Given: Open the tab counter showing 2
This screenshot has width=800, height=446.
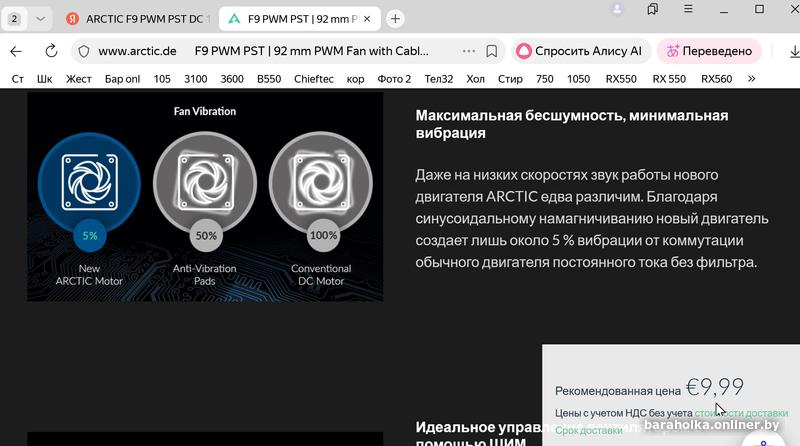Looking at the screenshot, I should (14, 19).
